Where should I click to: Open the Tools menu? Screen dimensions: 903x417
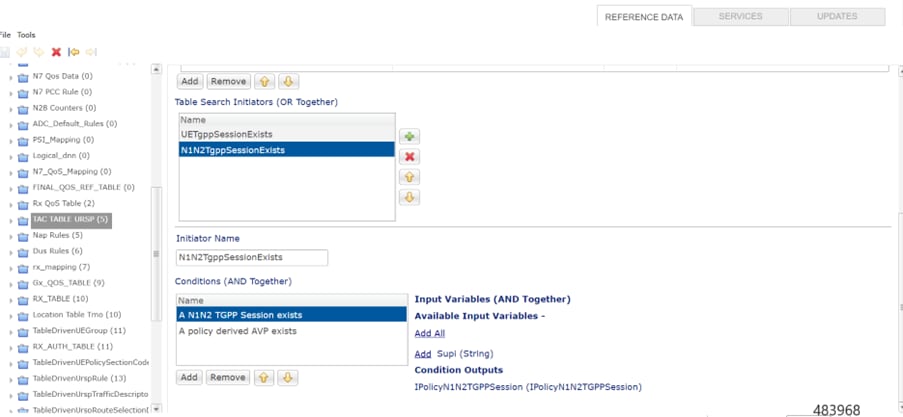tap(26, 35)
